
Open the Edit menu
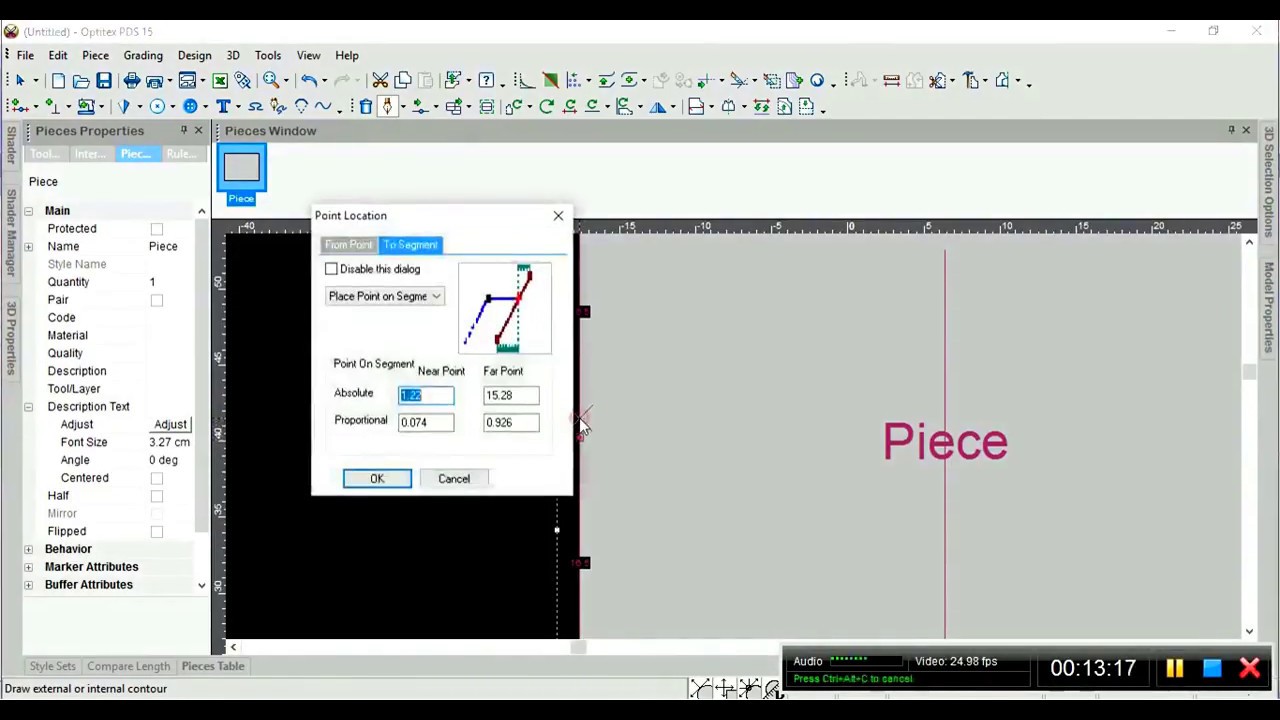pos(58,55)
